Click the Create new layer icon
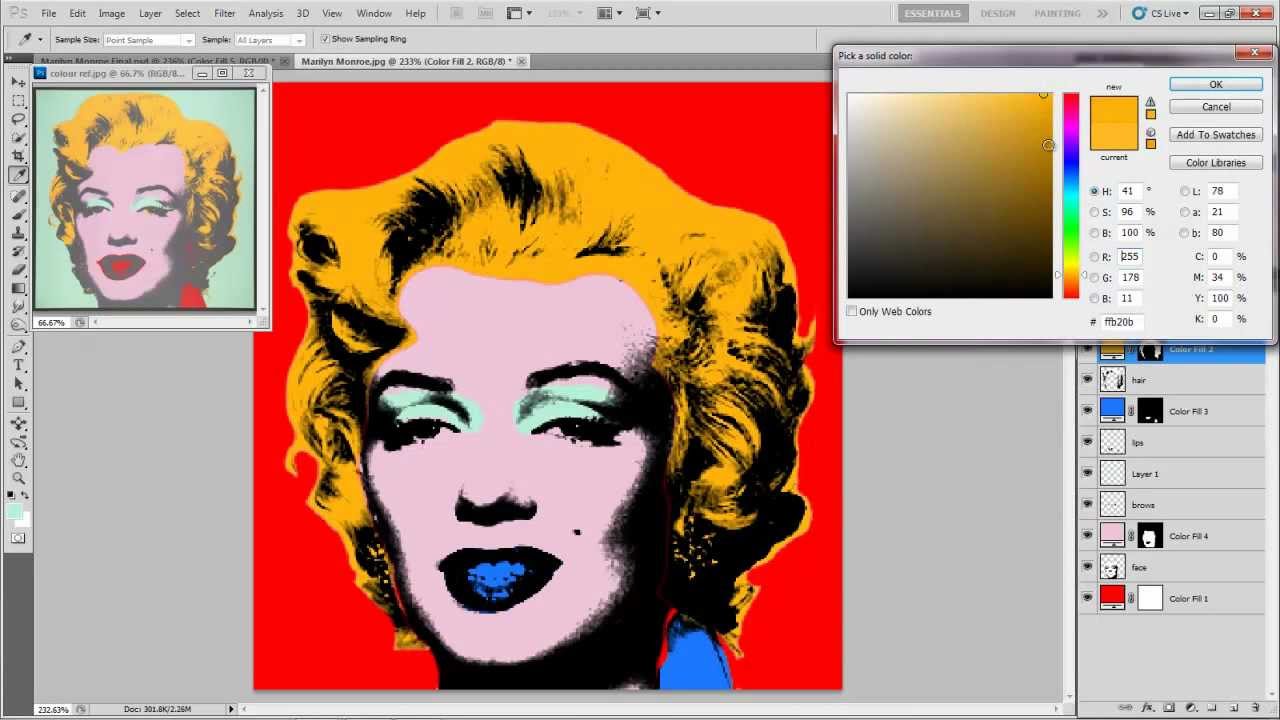Screen dimensions: 1280x720 [1234, 707]
